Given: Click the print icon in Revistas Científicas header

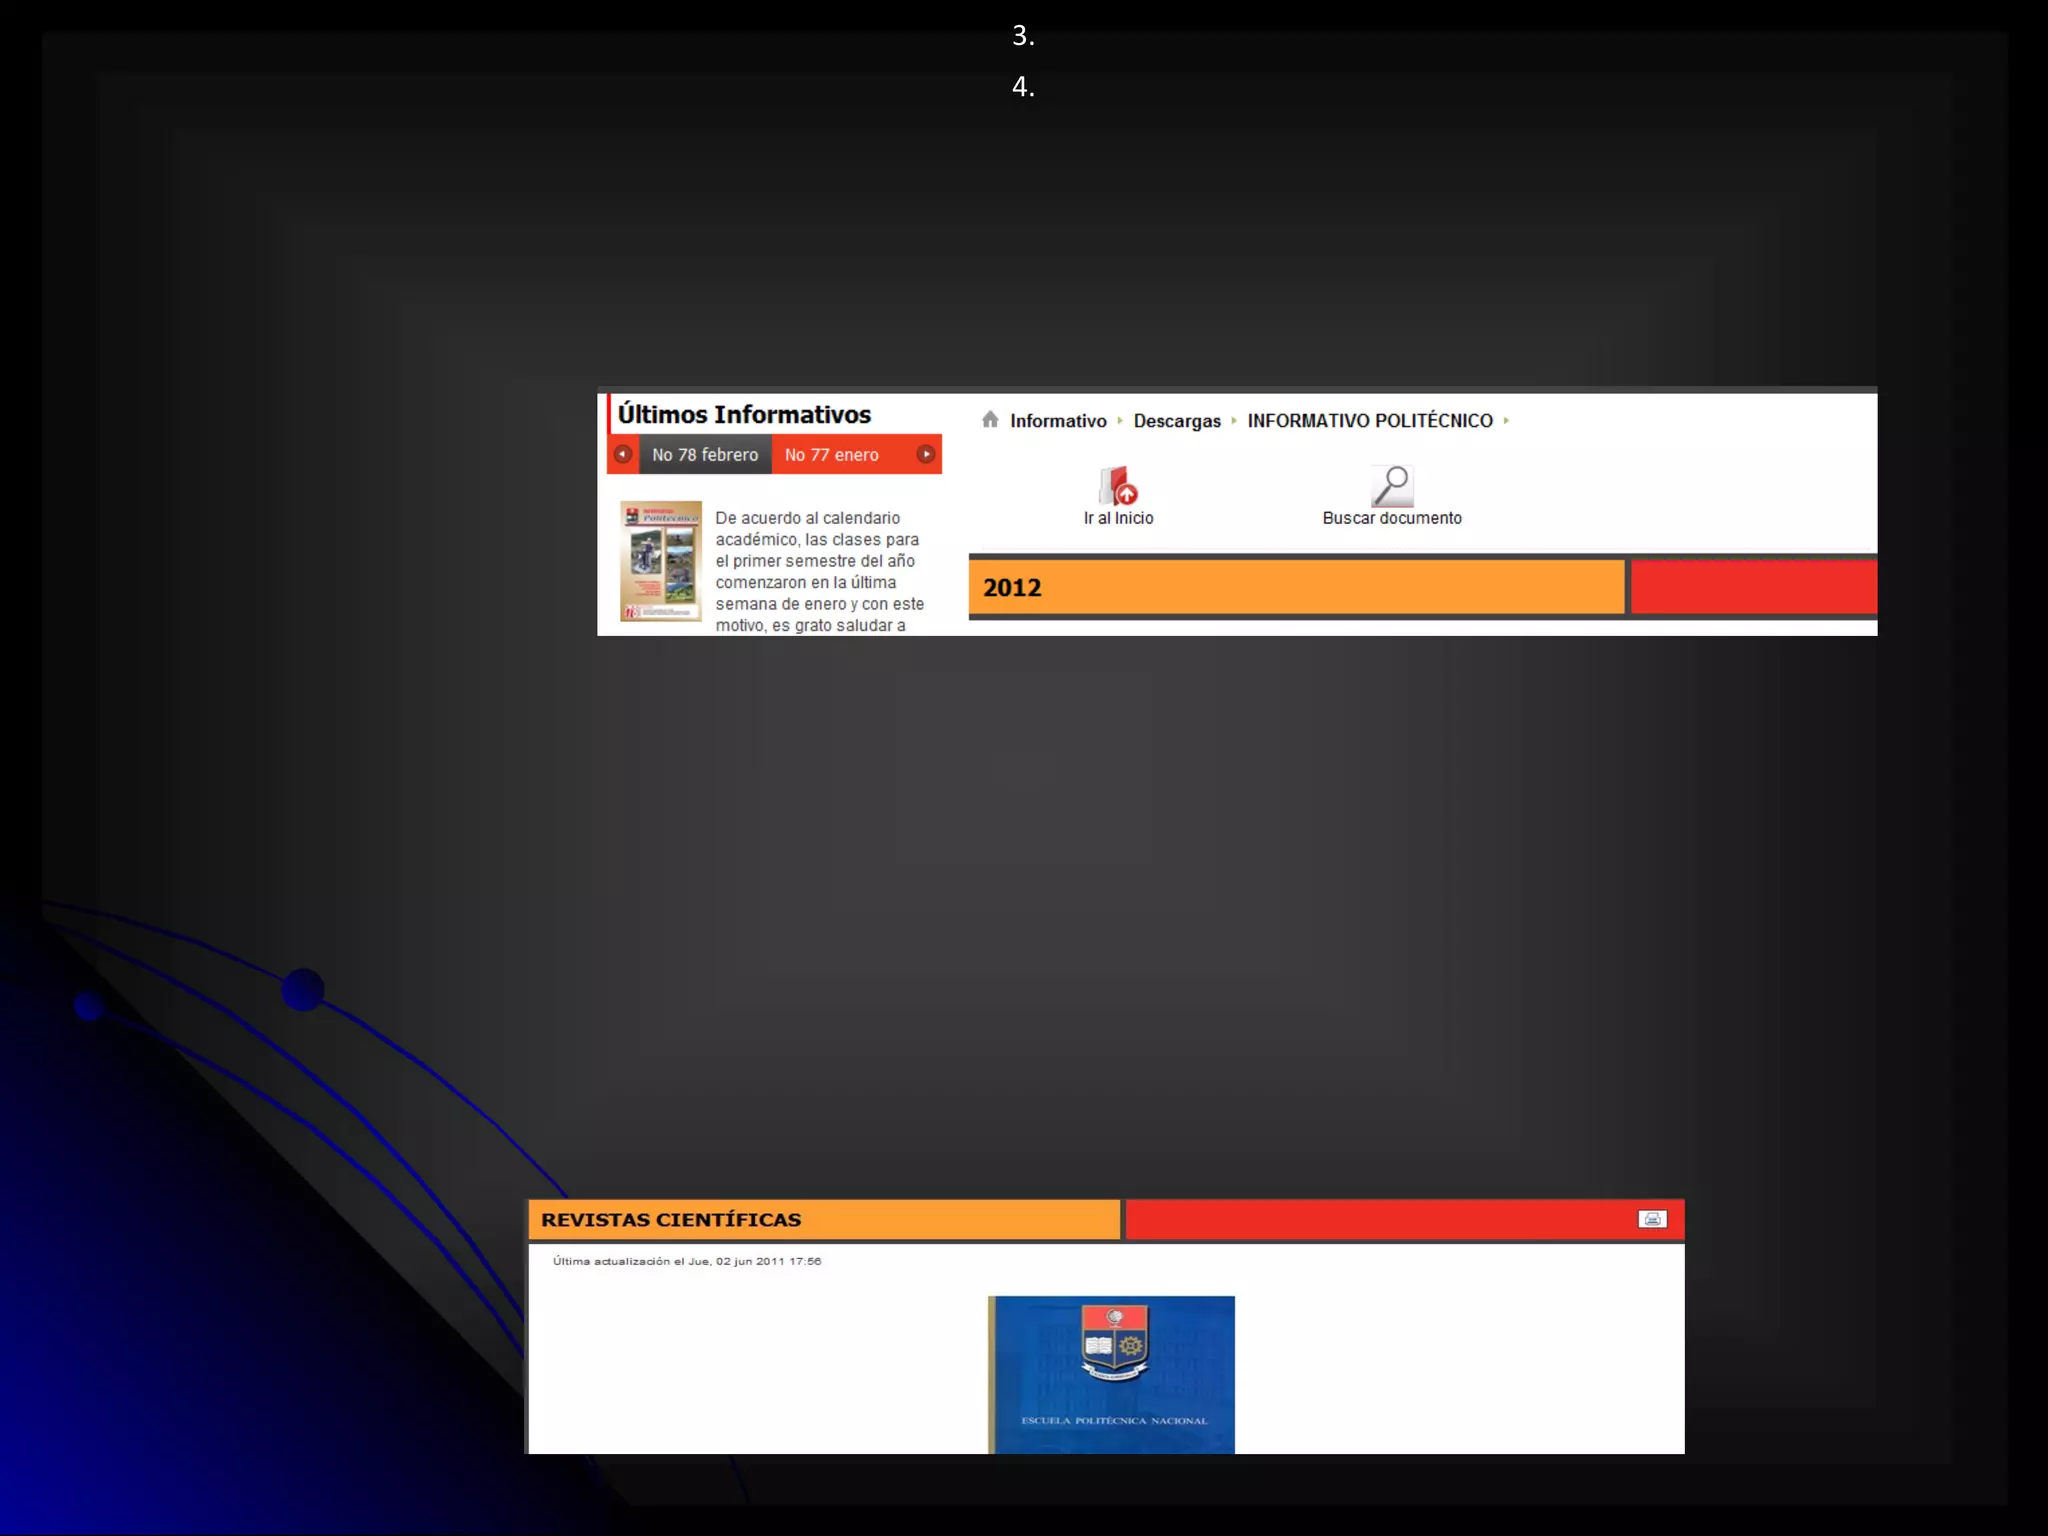Looking at the screenshot, I should click(x=1652, y=1219).
